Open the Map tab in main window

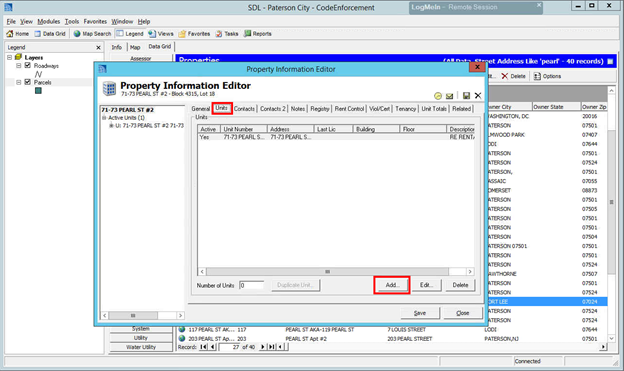pos(135,47)
